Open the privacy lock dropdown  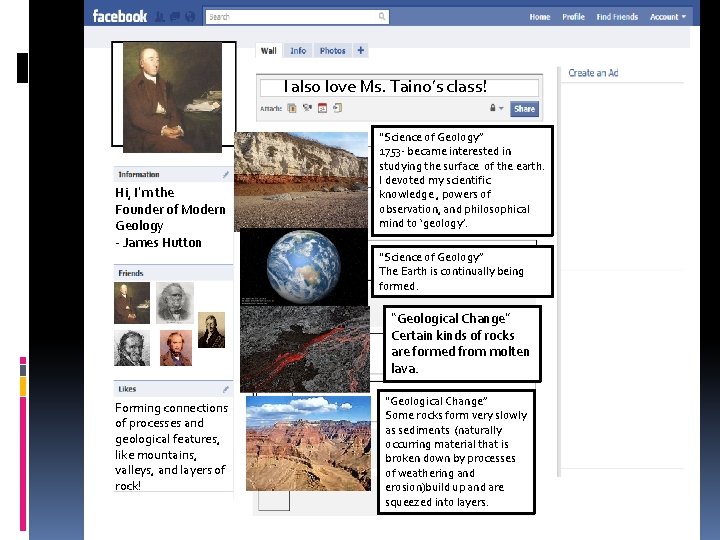click(x=496, y=108)
